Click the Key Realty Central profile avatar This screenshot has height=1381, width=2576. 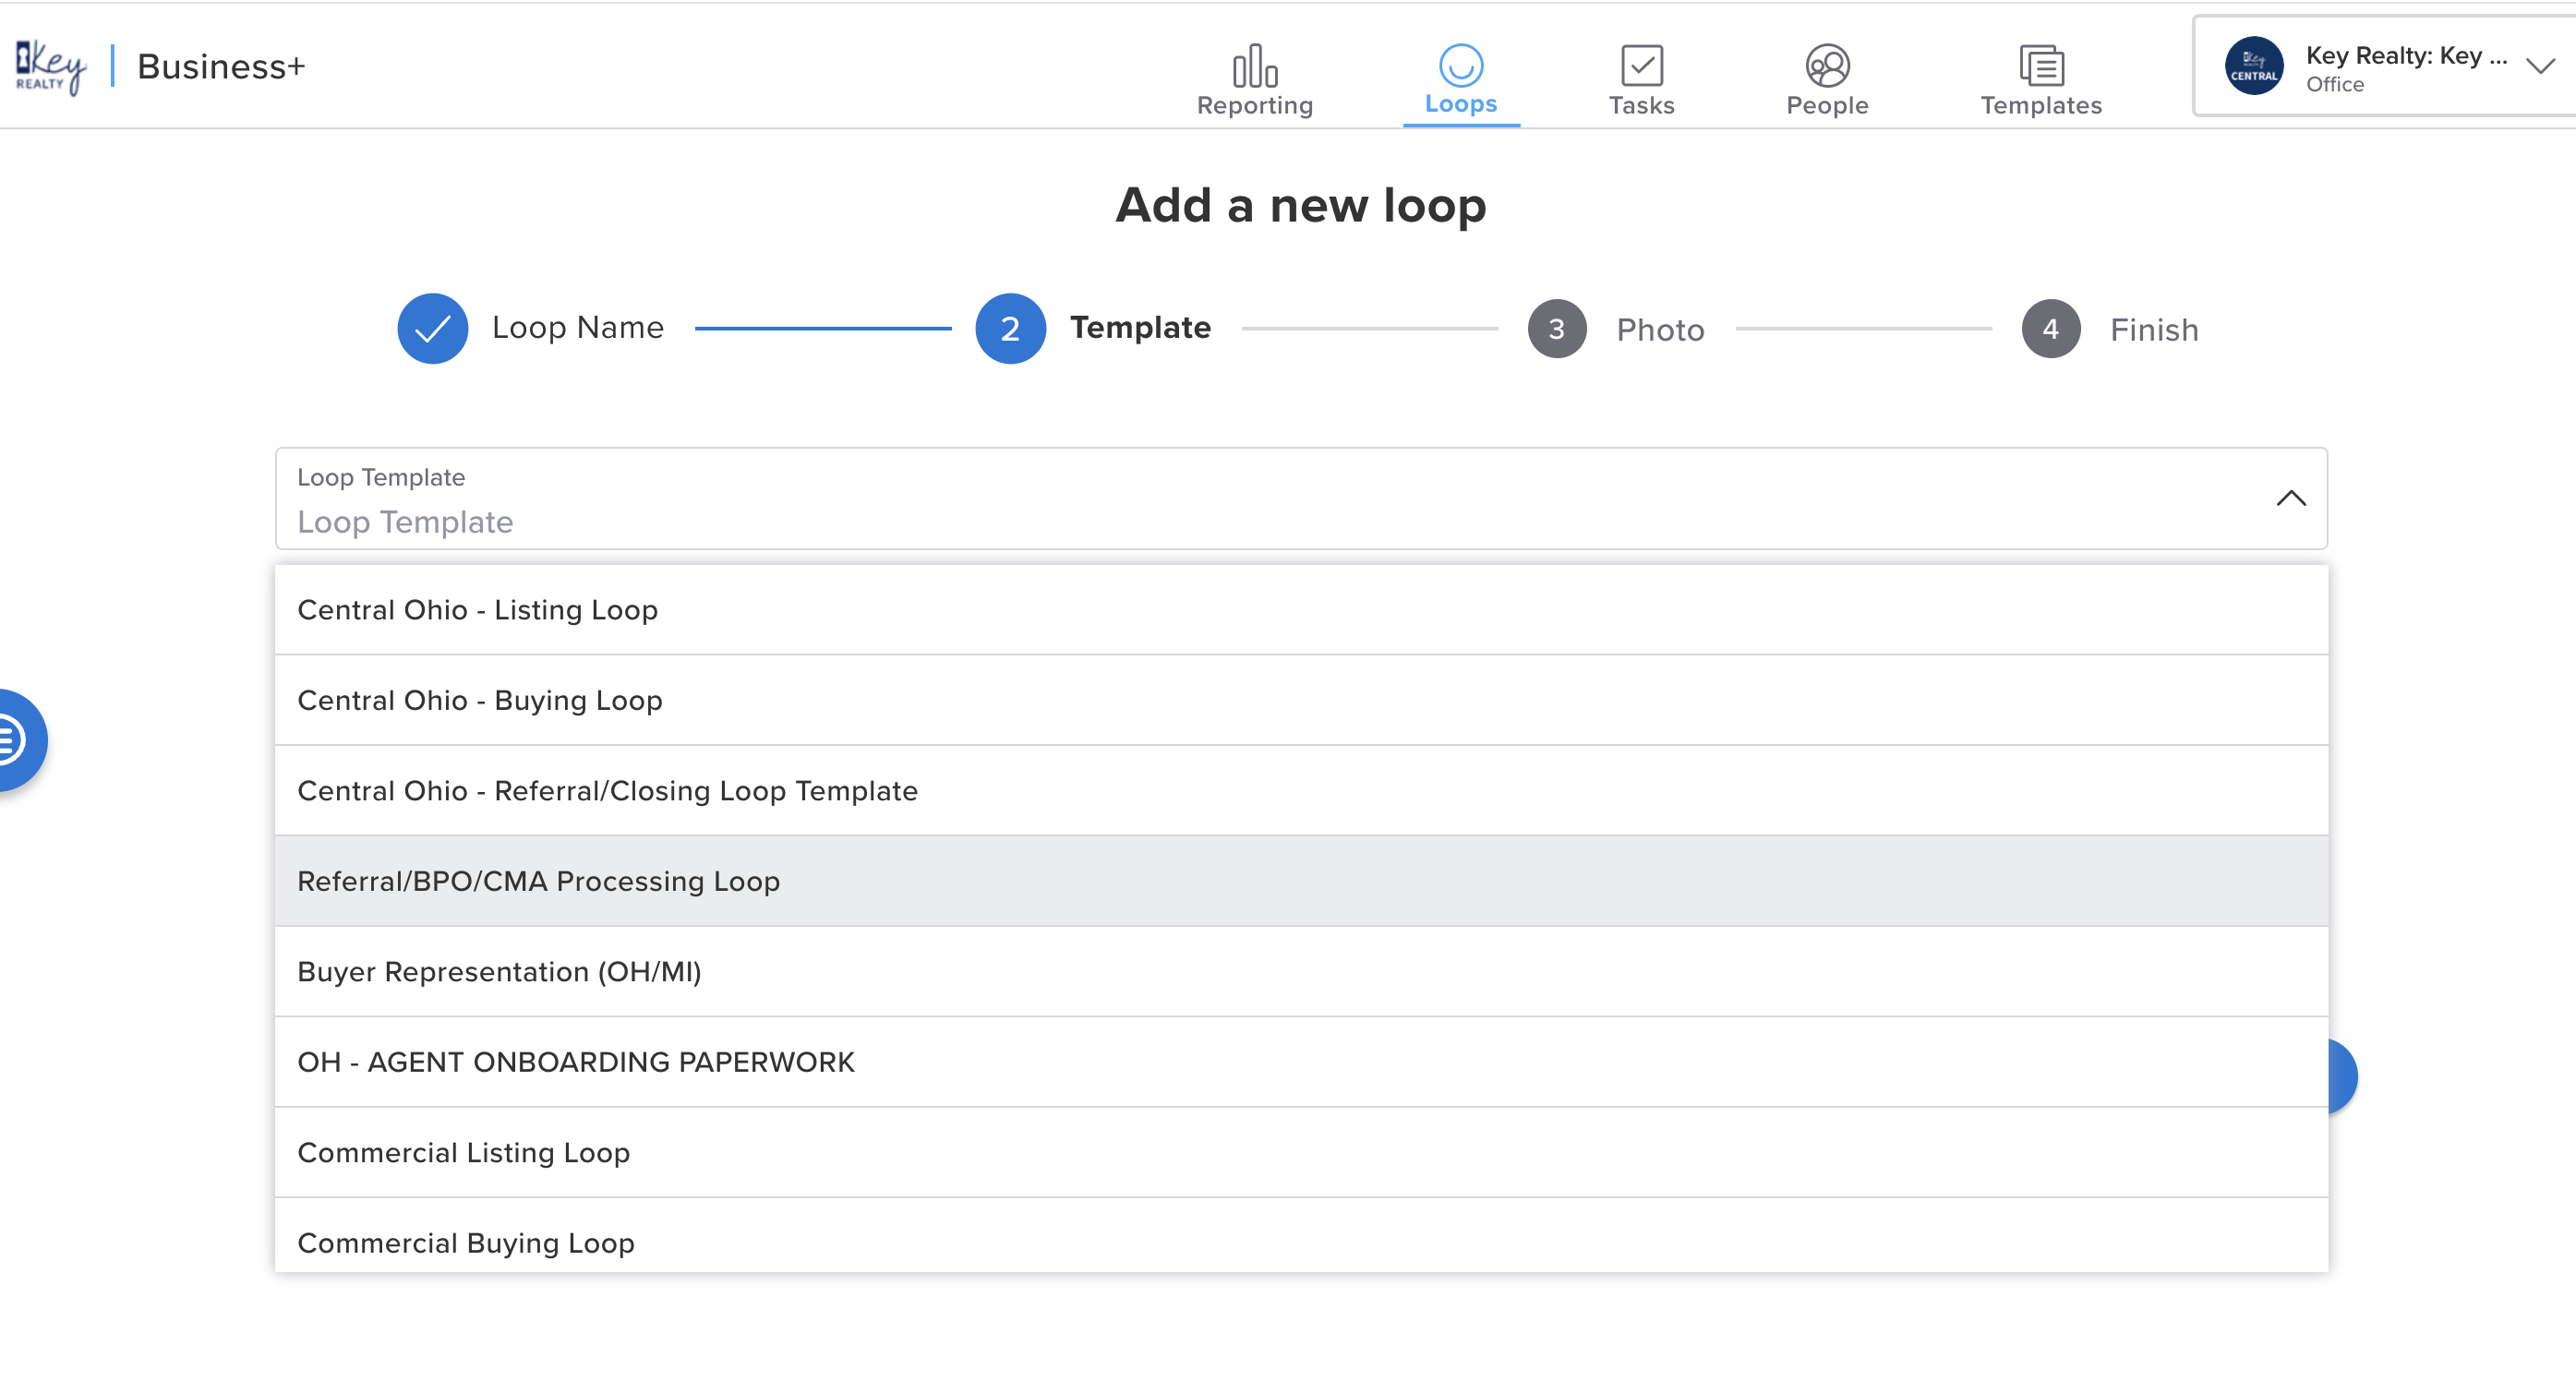tap(2253, 67)
